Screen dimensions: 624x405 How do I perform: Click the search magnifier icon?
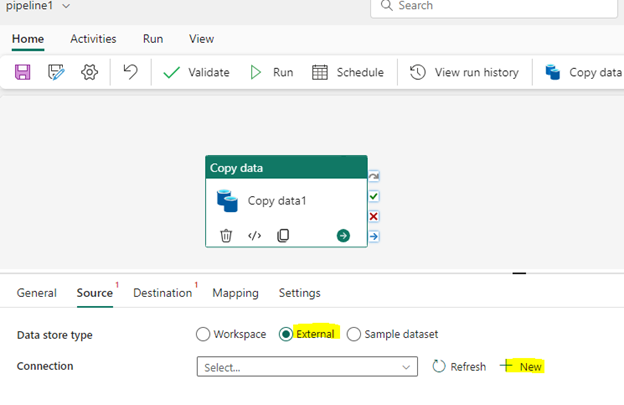(x=386, y=5)
